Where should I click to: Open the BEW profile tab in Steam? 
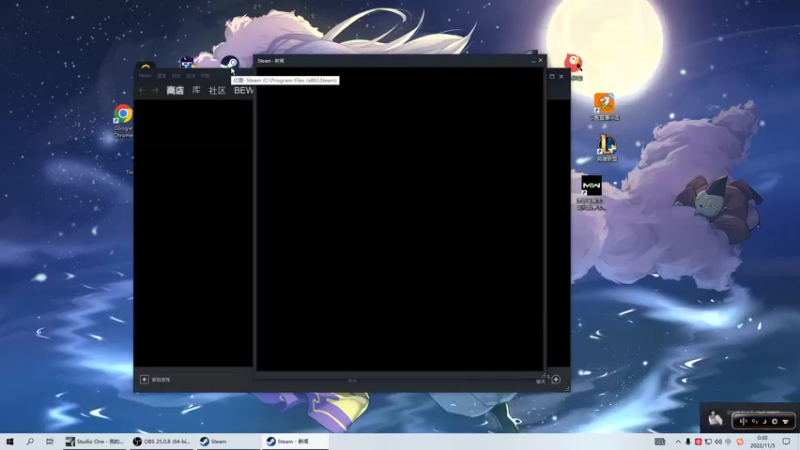tap(243, 90)
